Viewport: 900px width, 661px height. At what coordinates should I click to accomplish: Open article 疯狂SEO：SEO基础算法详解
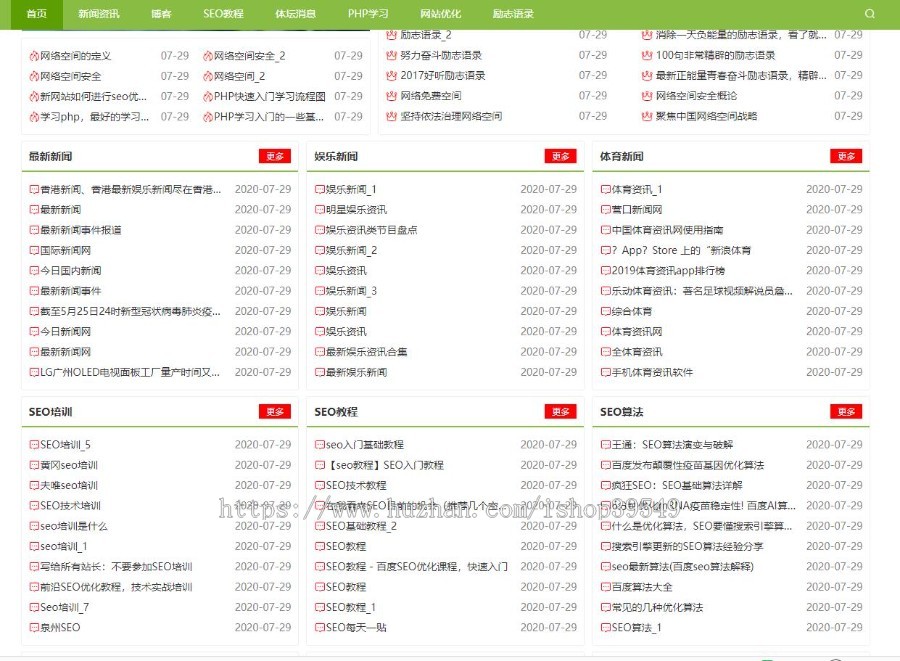click(677, 485)
